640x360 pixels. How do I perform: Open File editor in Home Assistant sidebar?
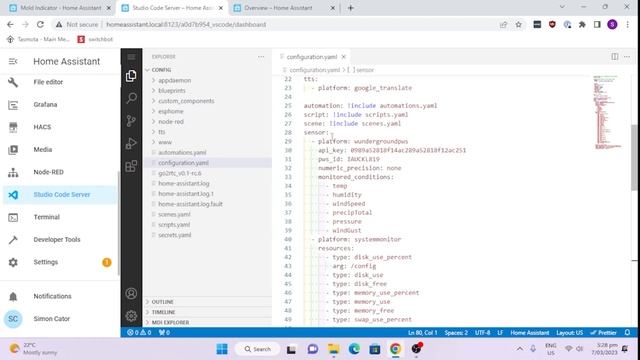coord(60,82)
